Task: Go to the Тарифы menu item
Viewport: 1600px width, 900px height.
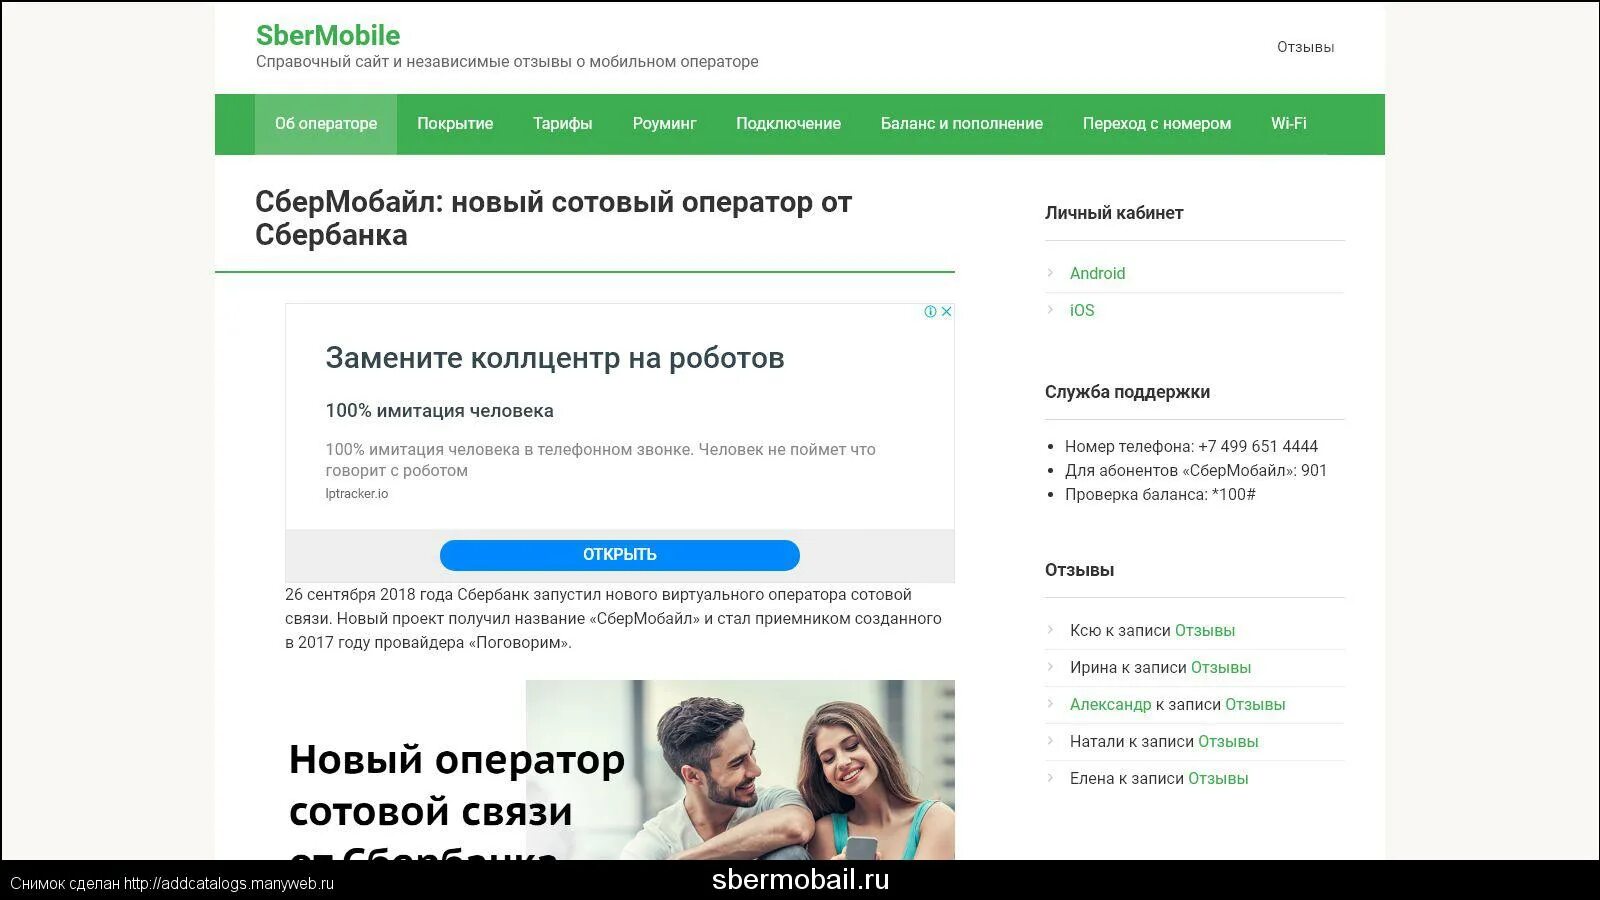Action: 562,124
